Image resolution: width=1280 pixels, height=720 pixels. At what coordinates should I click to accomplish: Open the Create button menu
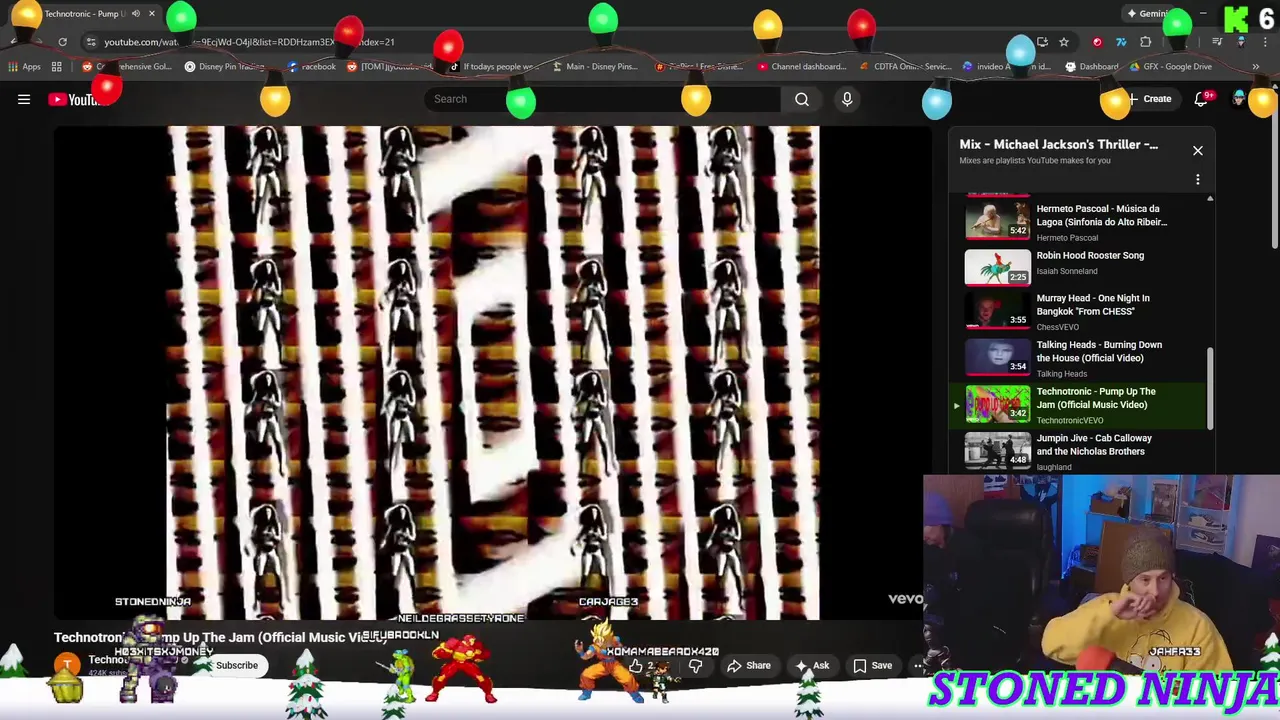(1149, 99)
